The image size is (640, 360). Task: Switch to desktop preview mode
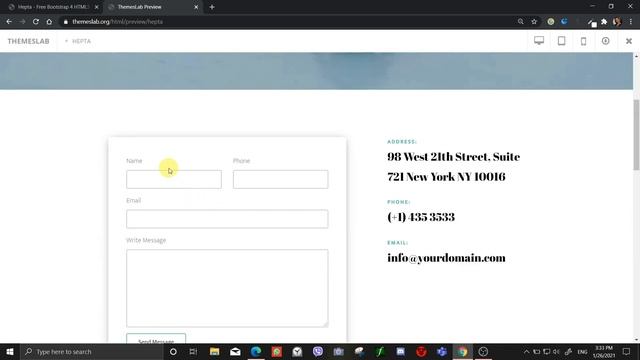539,40
